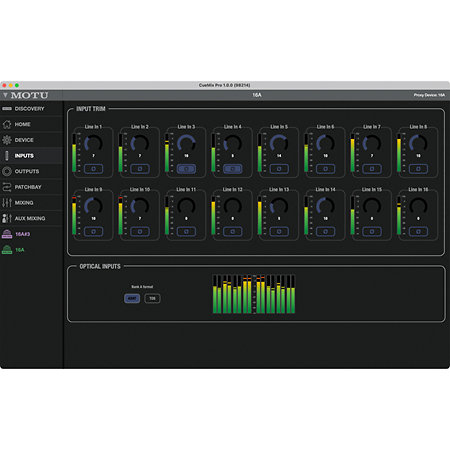Click the Proxy Device 16A text

429,95
